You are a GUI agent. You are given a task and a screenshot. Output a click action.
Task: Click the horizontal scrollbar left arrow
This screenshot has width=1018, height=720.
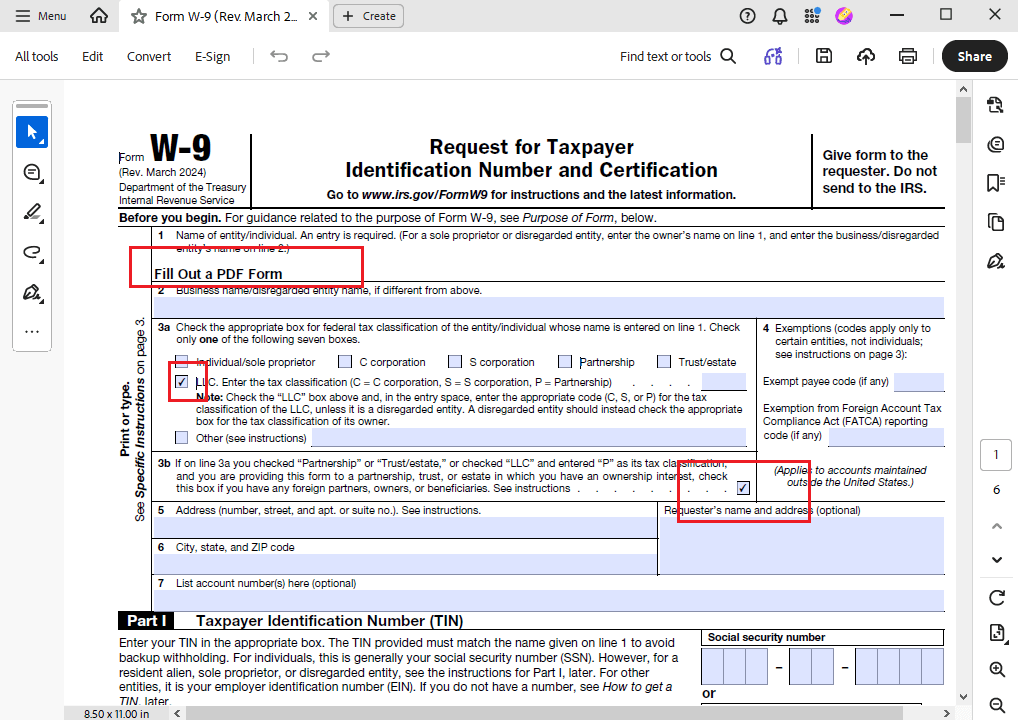tap(177, 713)
